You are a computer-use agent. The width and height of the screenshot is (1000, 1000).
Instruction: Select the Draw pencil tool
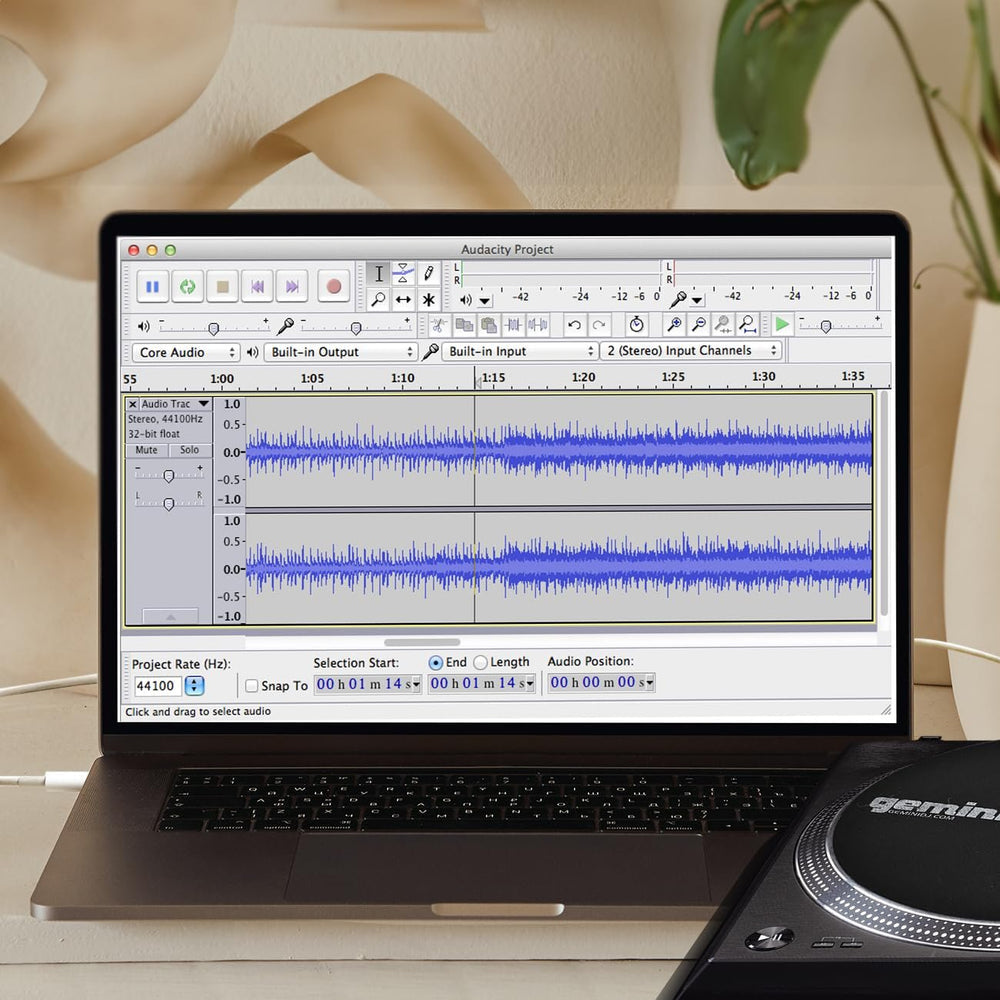(x=428, y=273)
